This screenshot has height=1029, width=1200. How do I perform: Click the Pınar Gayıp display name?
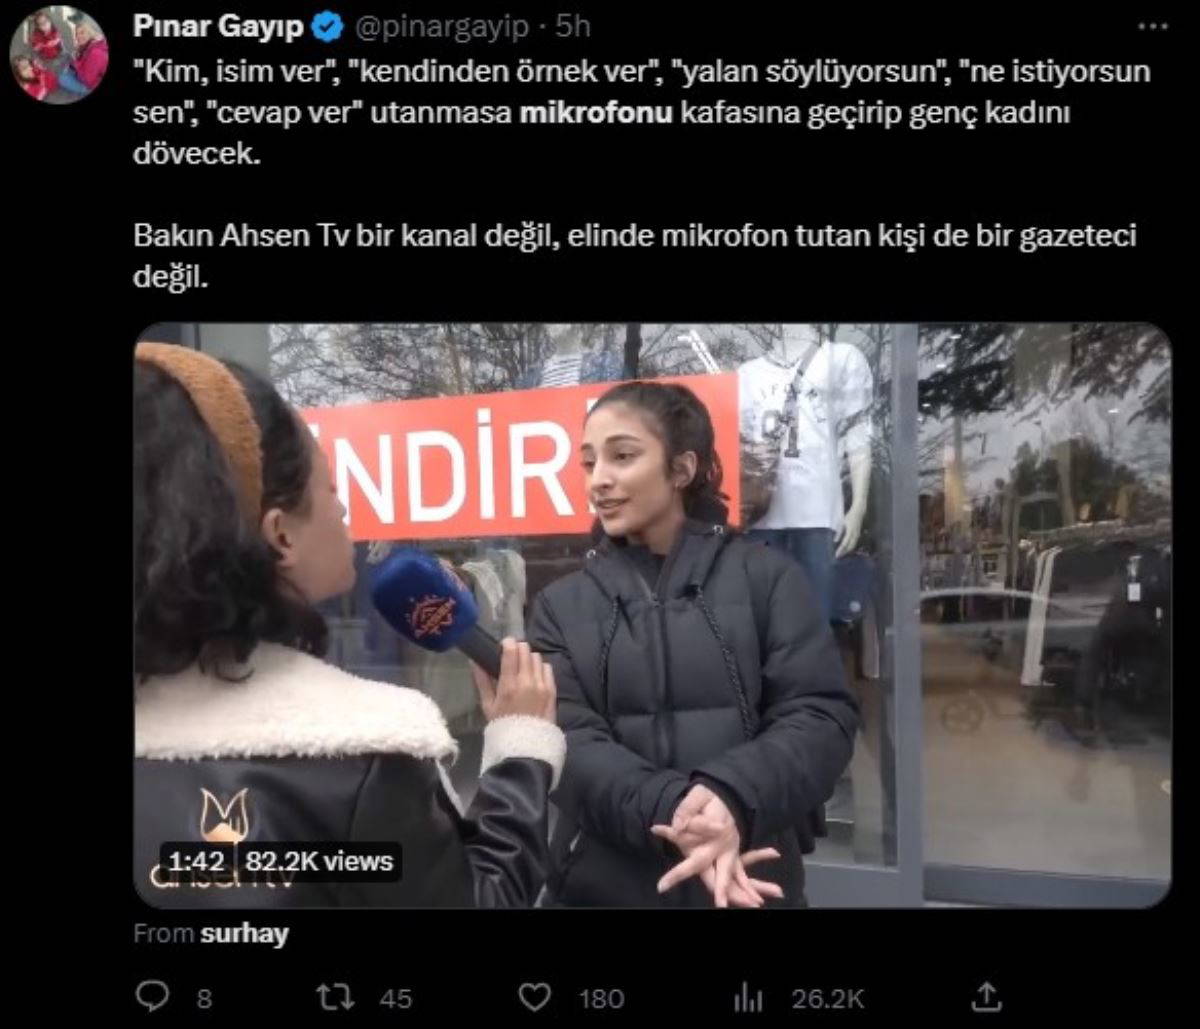[x=218, y=27]
